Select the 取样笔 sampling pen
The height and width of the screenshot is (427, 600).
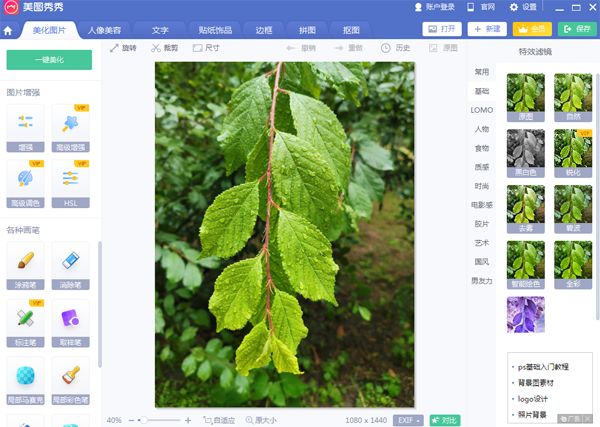70,323
